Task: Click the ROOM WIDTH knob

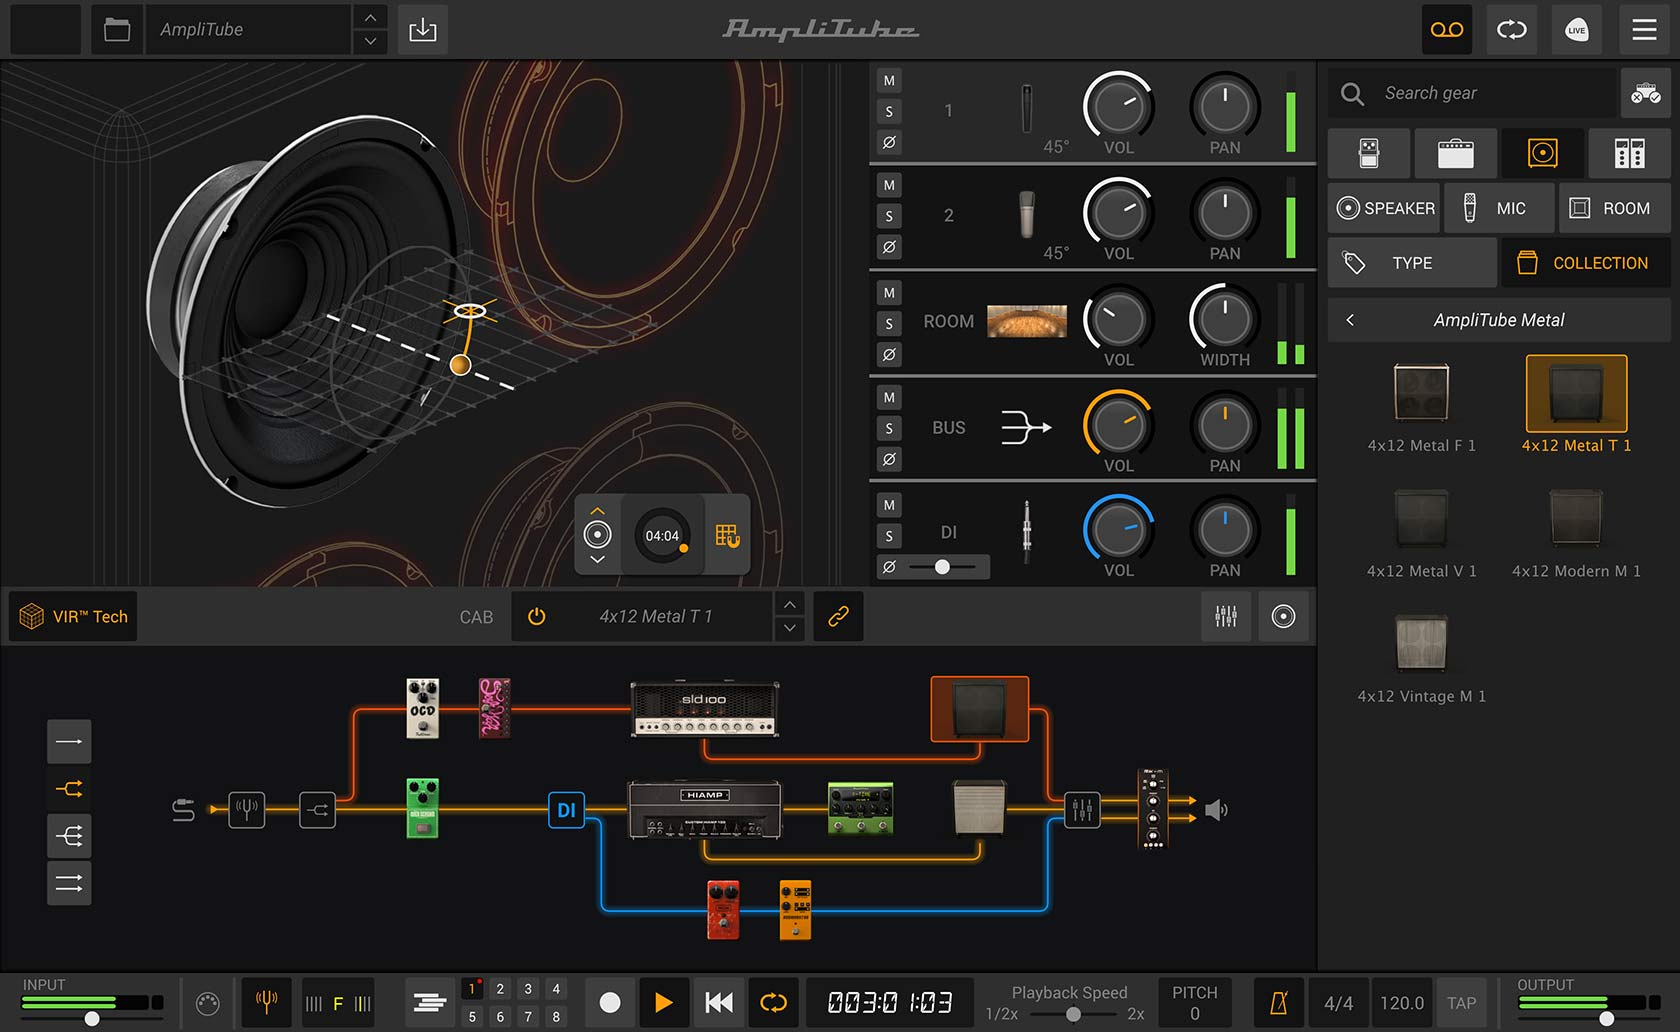Action: click(1224, 319)
